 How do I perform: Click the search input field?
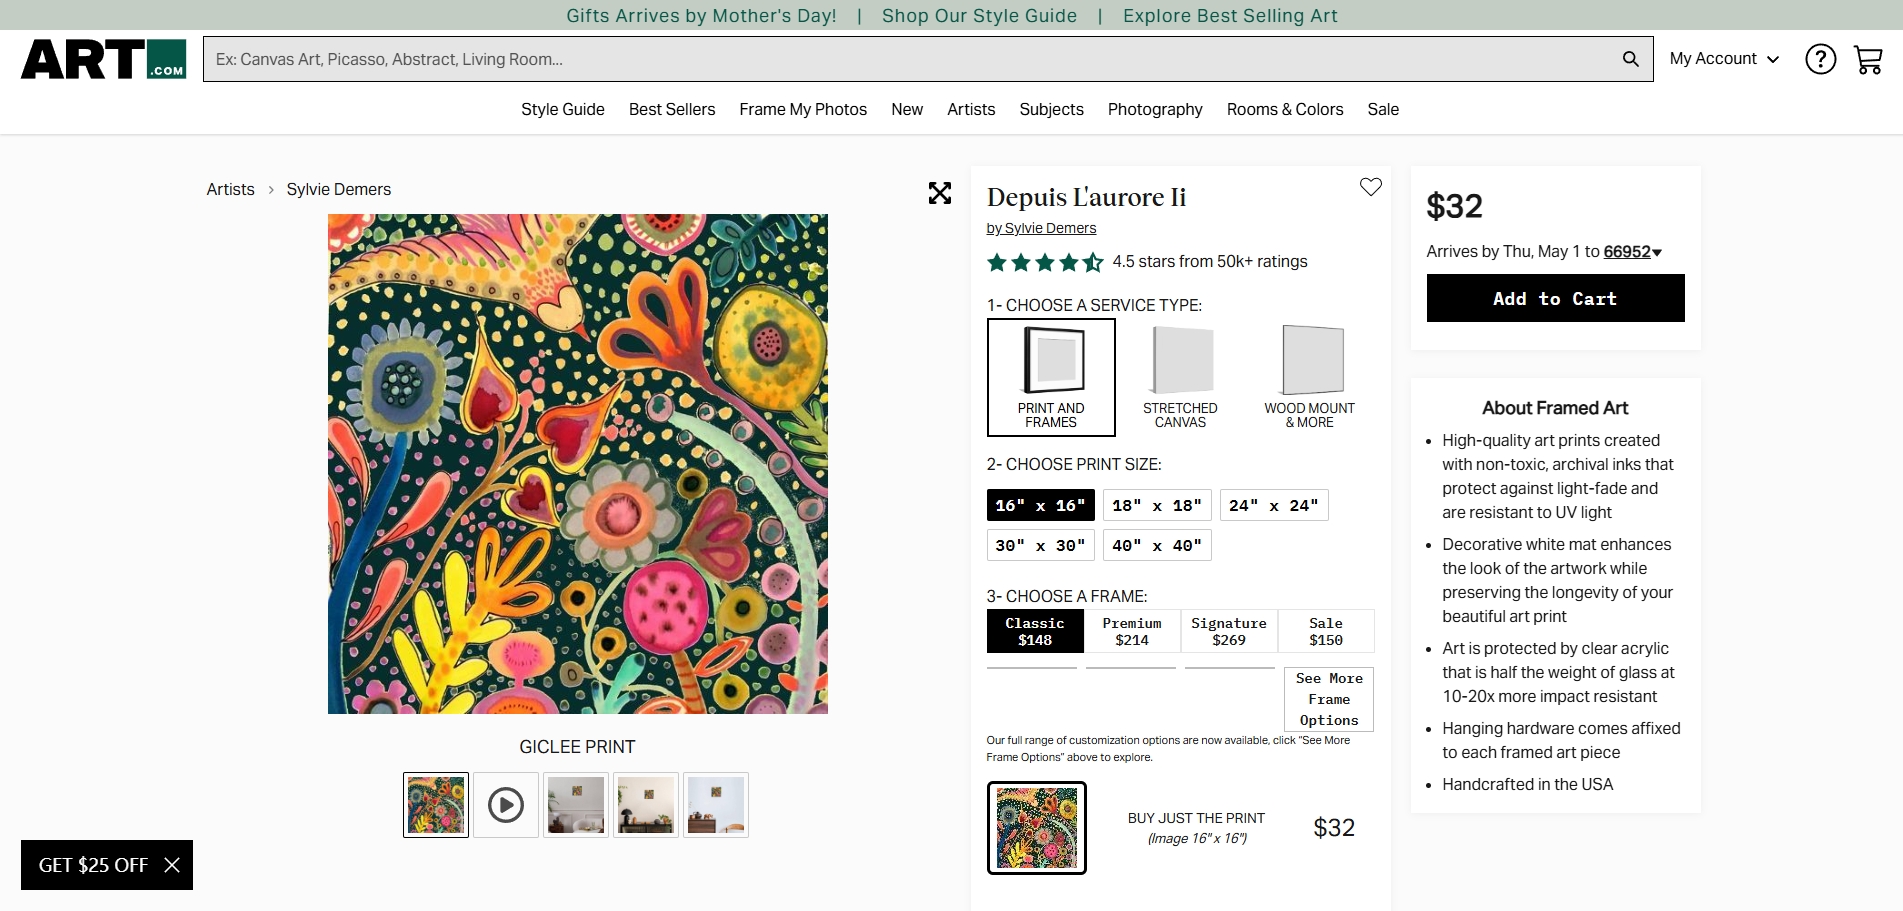(x=900, y=59)
